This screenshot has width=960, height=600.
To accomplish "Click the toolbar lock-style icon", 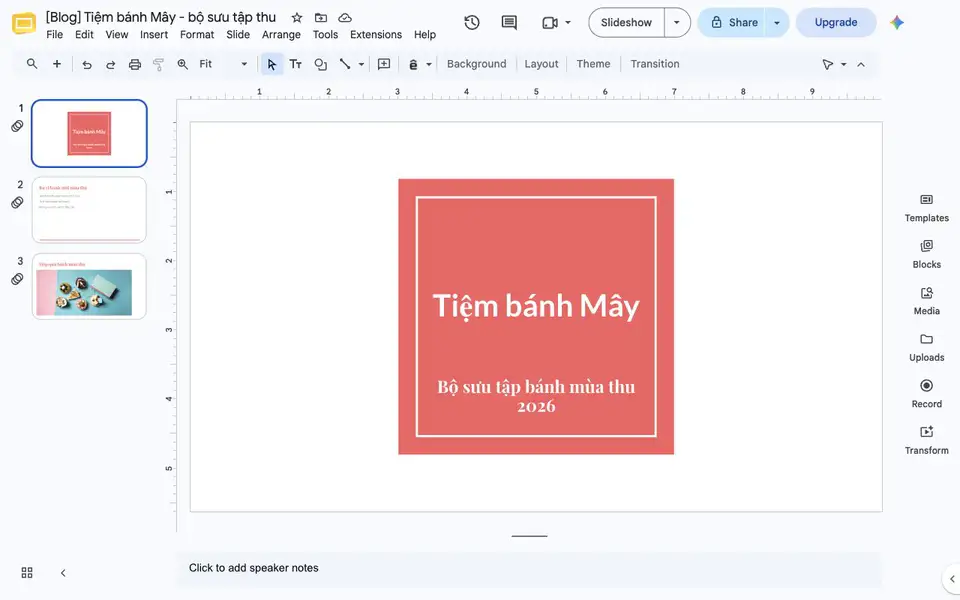I will [413, 64].
